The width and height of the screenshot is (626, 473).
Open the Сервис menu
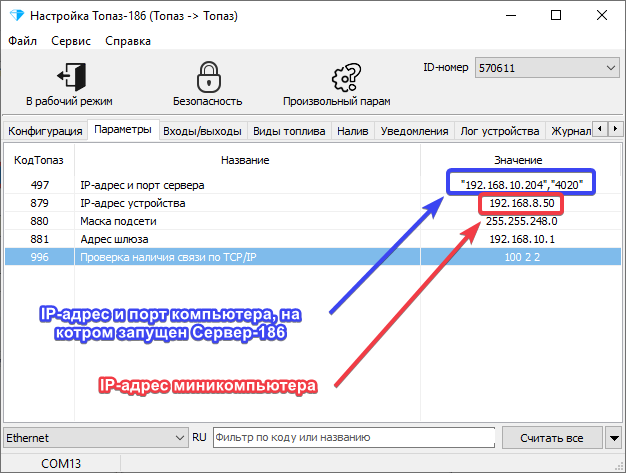pos(71,41)
